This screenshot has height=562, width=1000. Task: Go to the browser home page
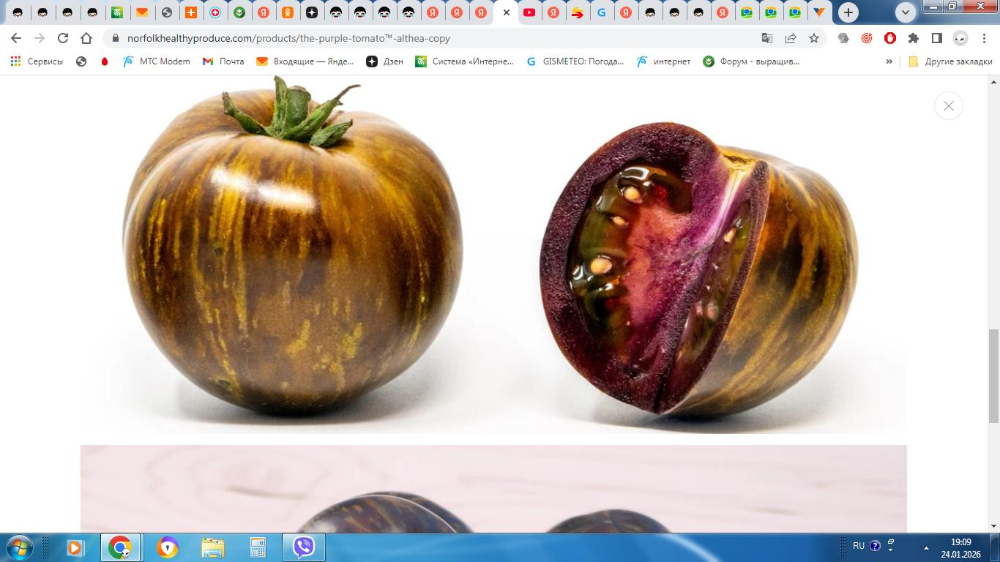click(x=86, y=38)
